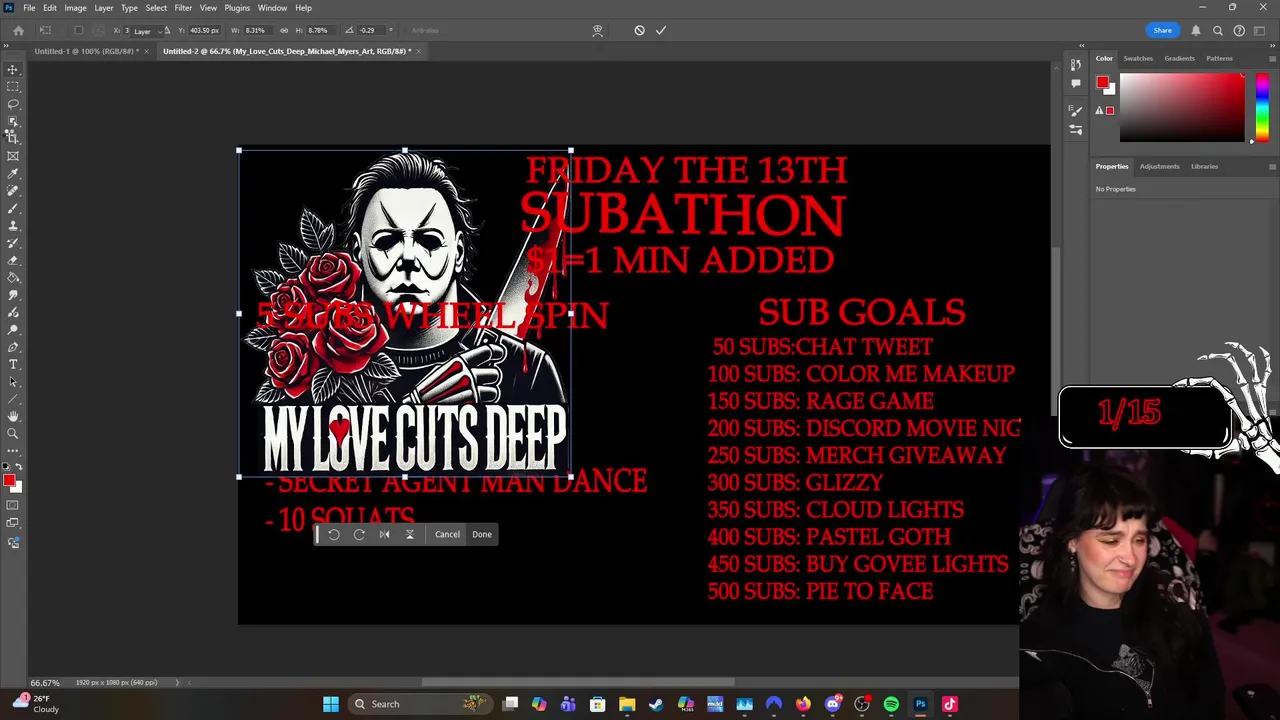
Task: Switch to the Libraries tab
Action: [1204, 166]
